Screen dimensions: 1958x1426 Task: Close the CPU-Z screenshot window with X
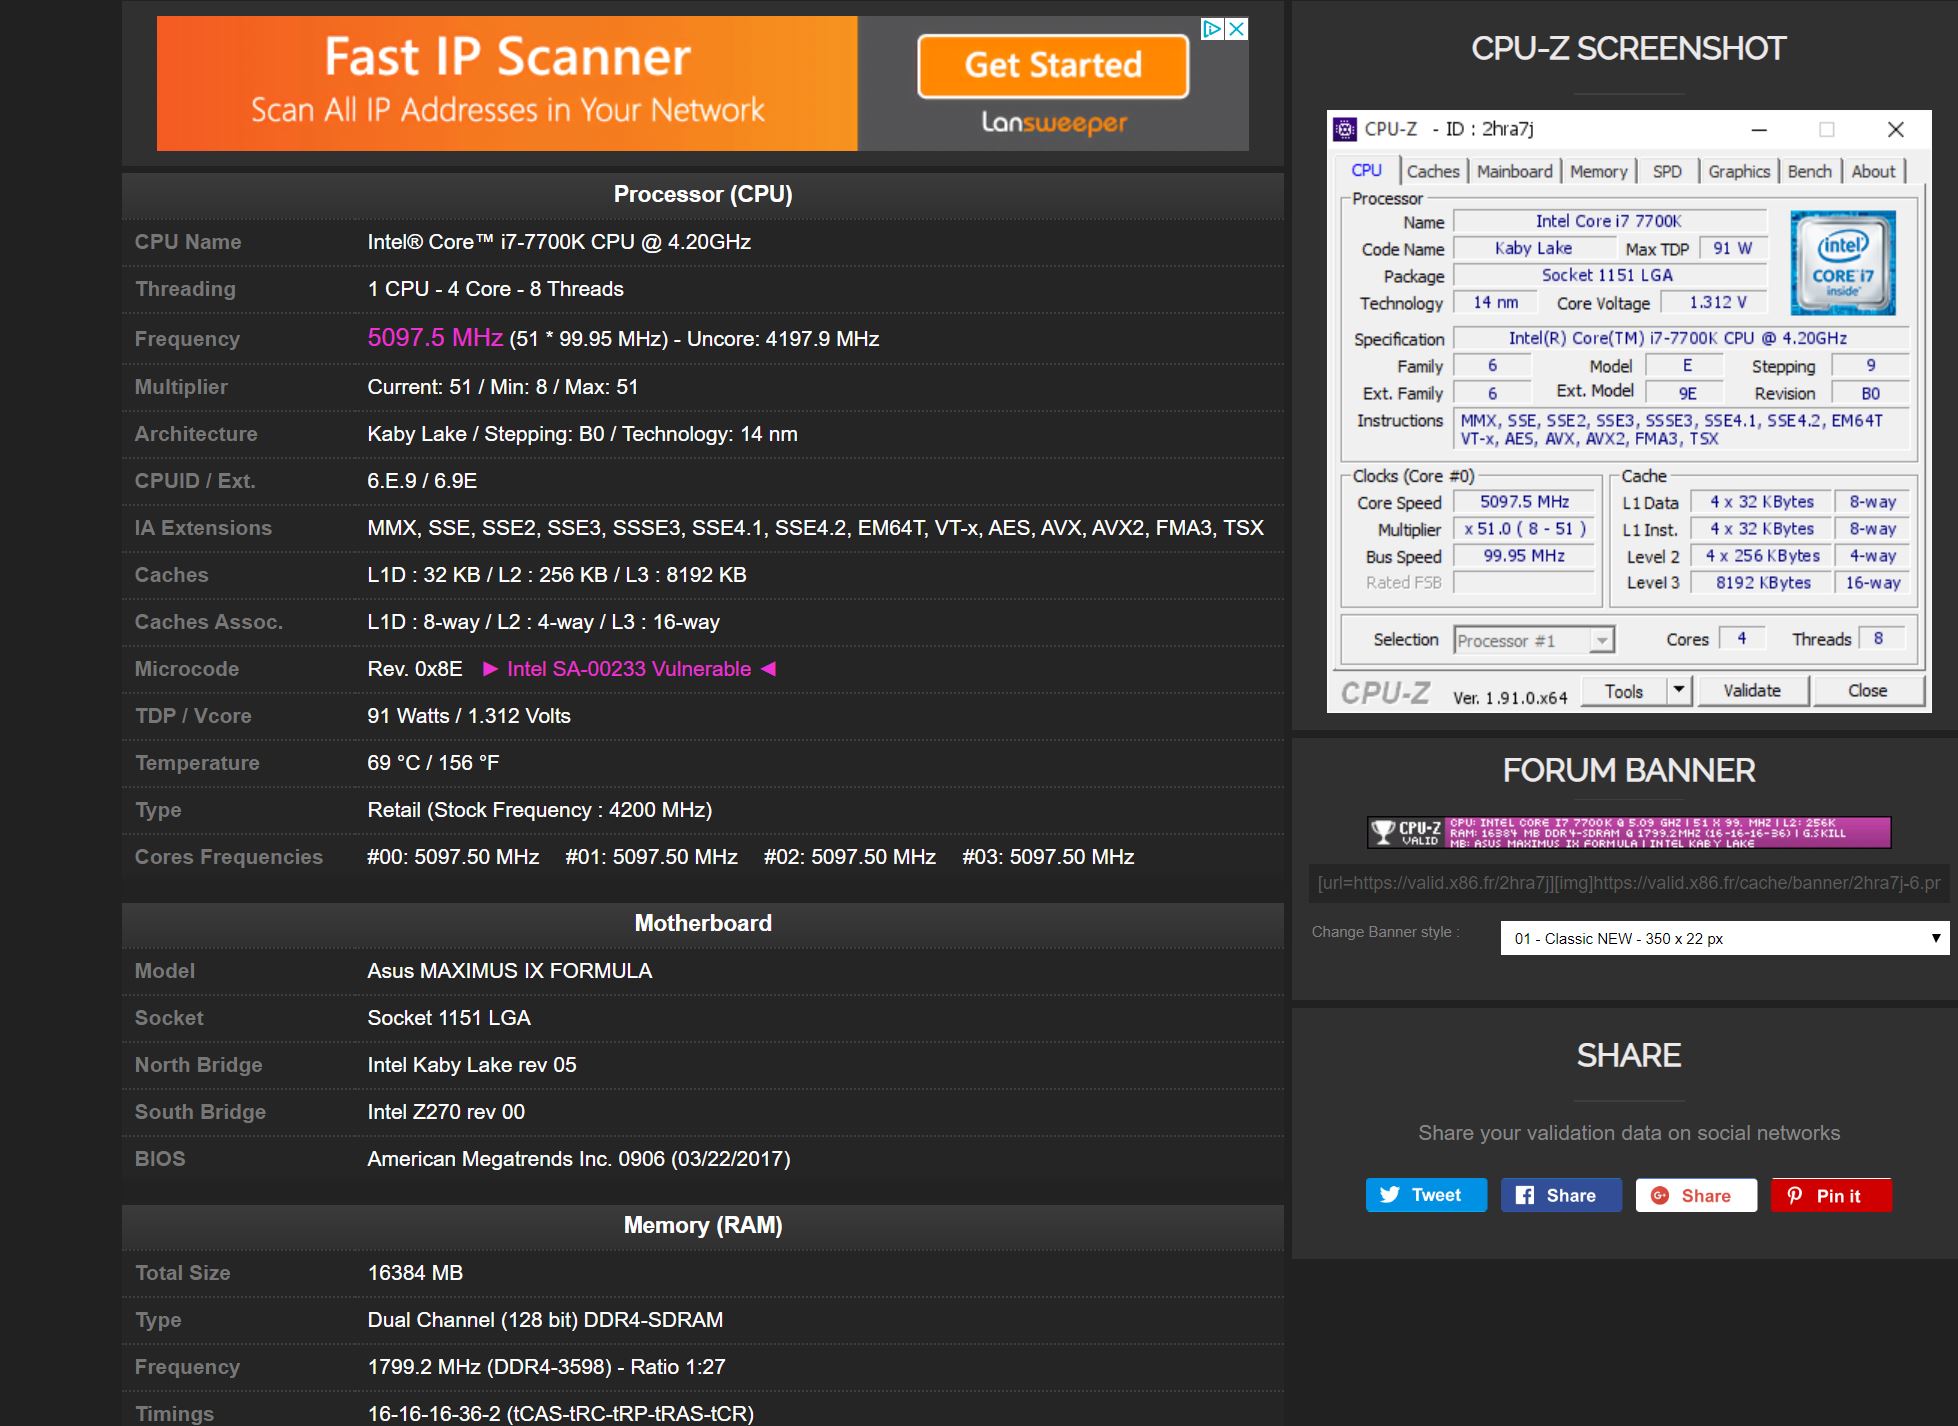(1895, 130)
